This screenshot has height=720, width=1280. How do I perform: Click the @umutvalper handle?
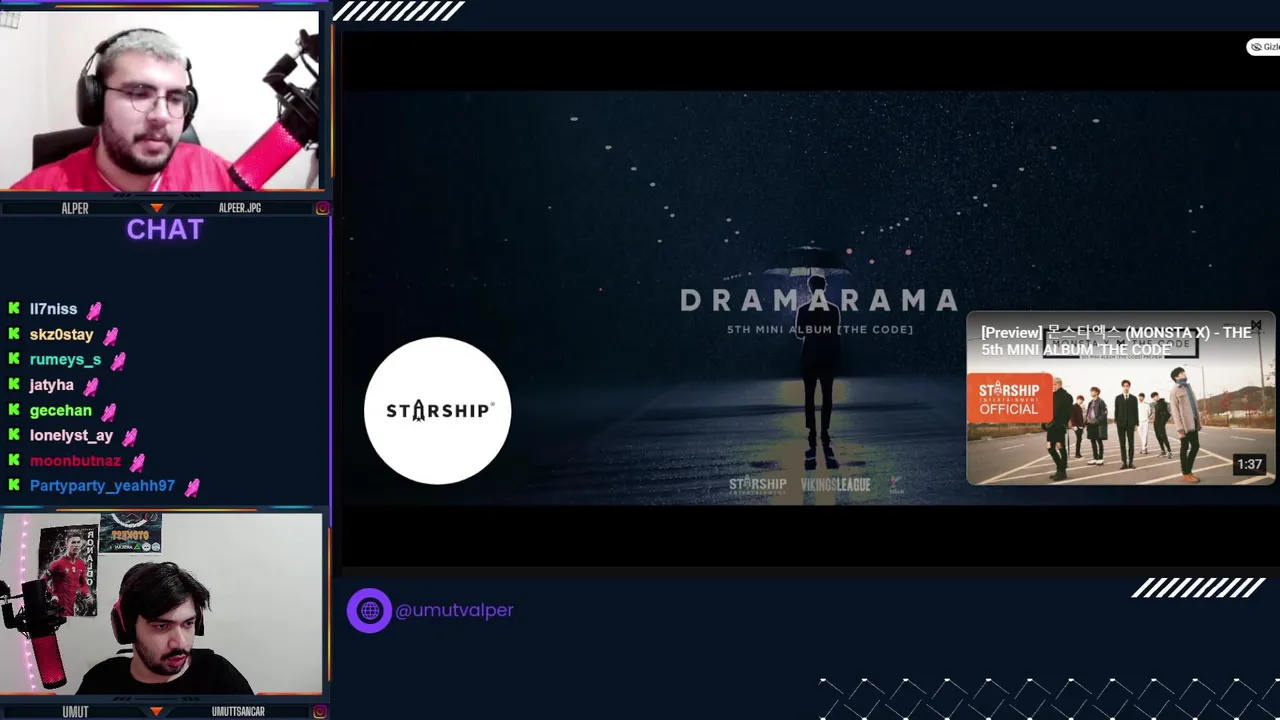[x=454, y=610]
